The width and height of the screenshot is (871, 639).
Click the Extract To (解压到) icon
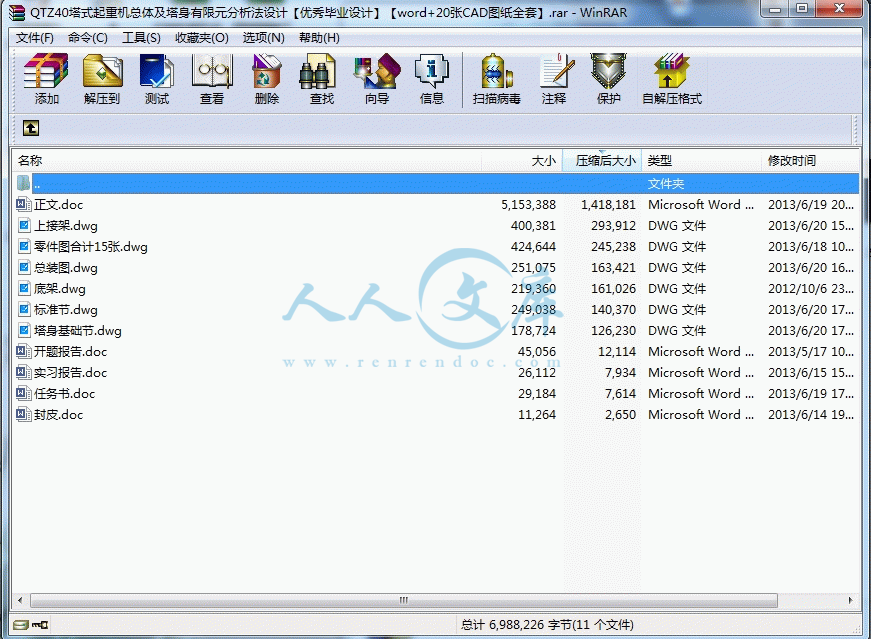coord(102,71)
